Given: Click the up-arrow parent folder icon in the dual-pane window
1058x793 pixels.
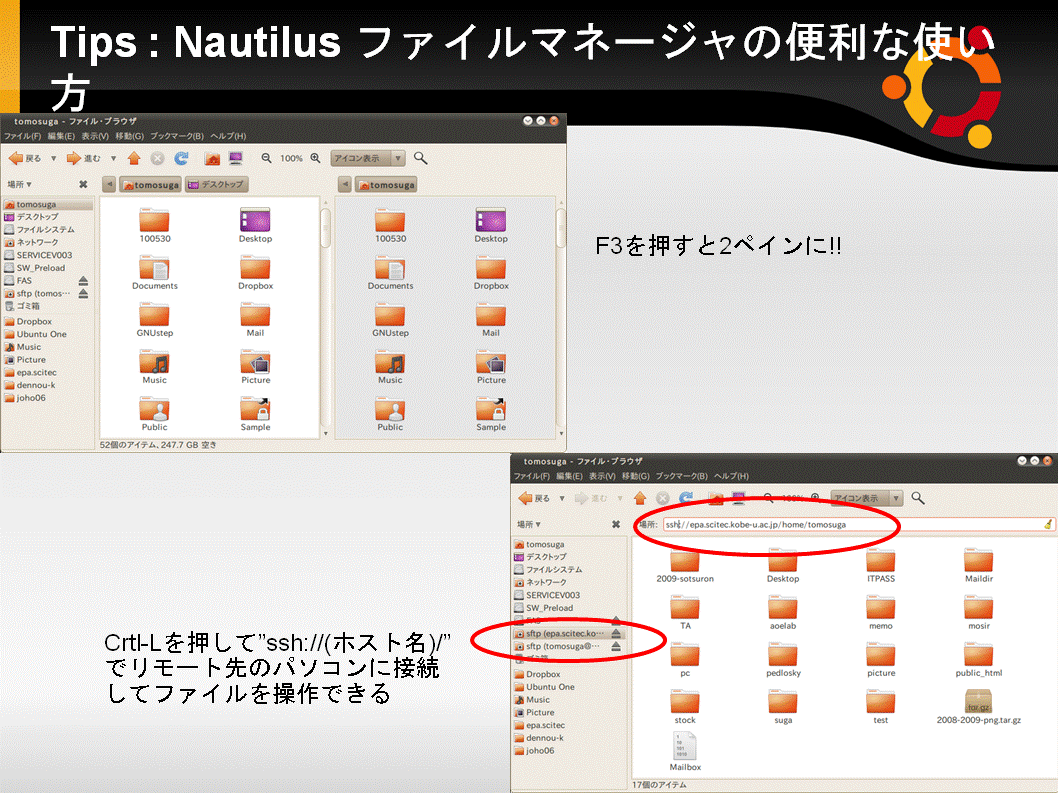Looking at the screenshot, I should pyautogui.click(x=134, y=158).
